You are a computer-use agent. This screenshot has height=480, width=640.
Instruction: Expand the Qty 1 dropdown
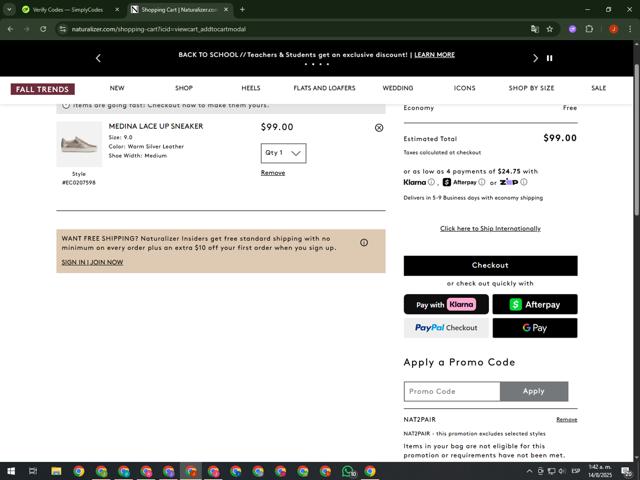click(x=283, y=153)
